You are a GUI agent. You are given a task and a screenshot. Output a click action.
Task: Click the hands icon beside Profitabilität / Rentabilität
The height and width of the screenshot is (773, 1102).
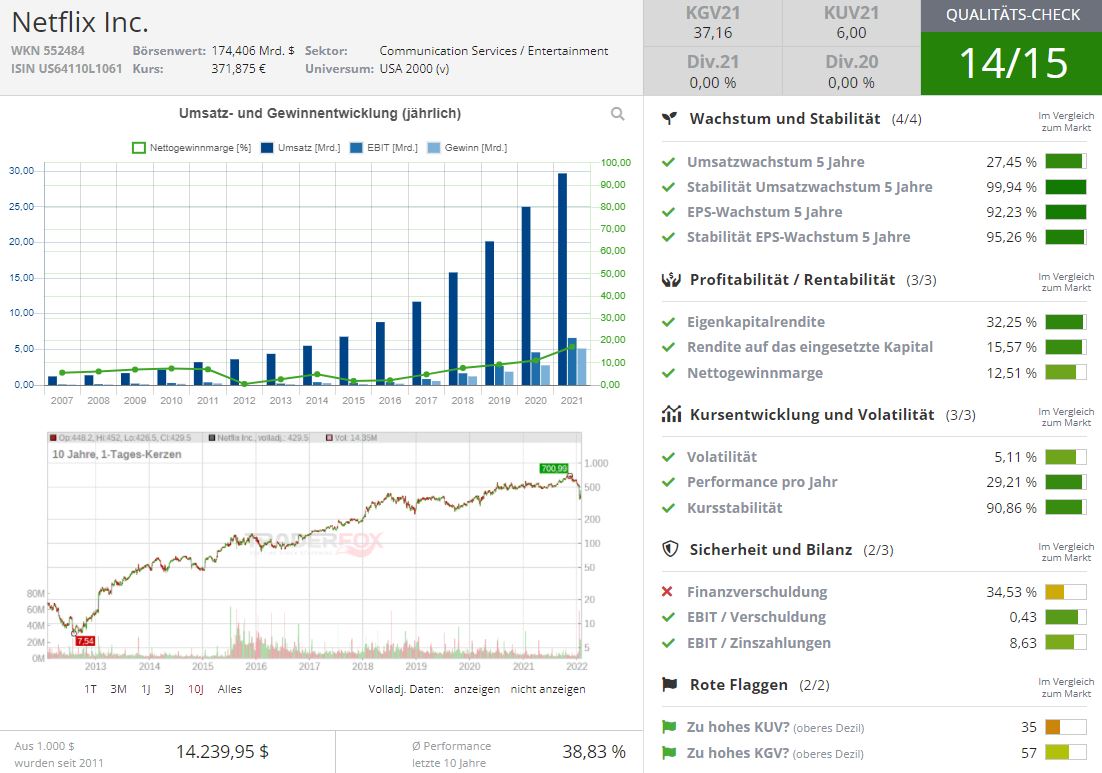click(670, 280)
